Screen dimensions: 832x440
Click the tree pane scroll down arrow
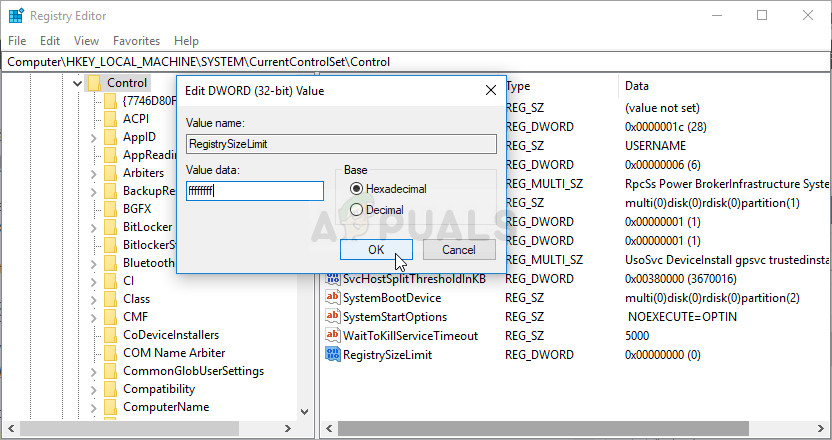[x=305, y=411]
